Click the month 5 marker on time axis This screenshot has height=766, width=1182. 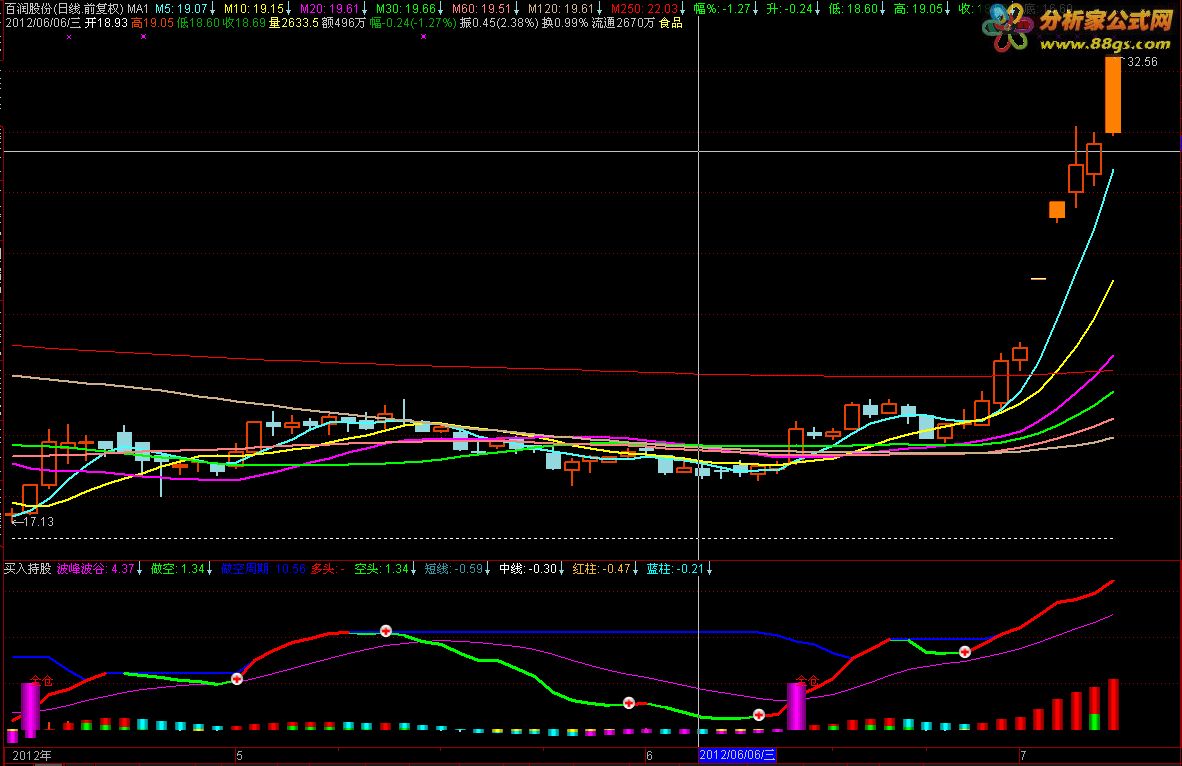click(x=239, y=755)
